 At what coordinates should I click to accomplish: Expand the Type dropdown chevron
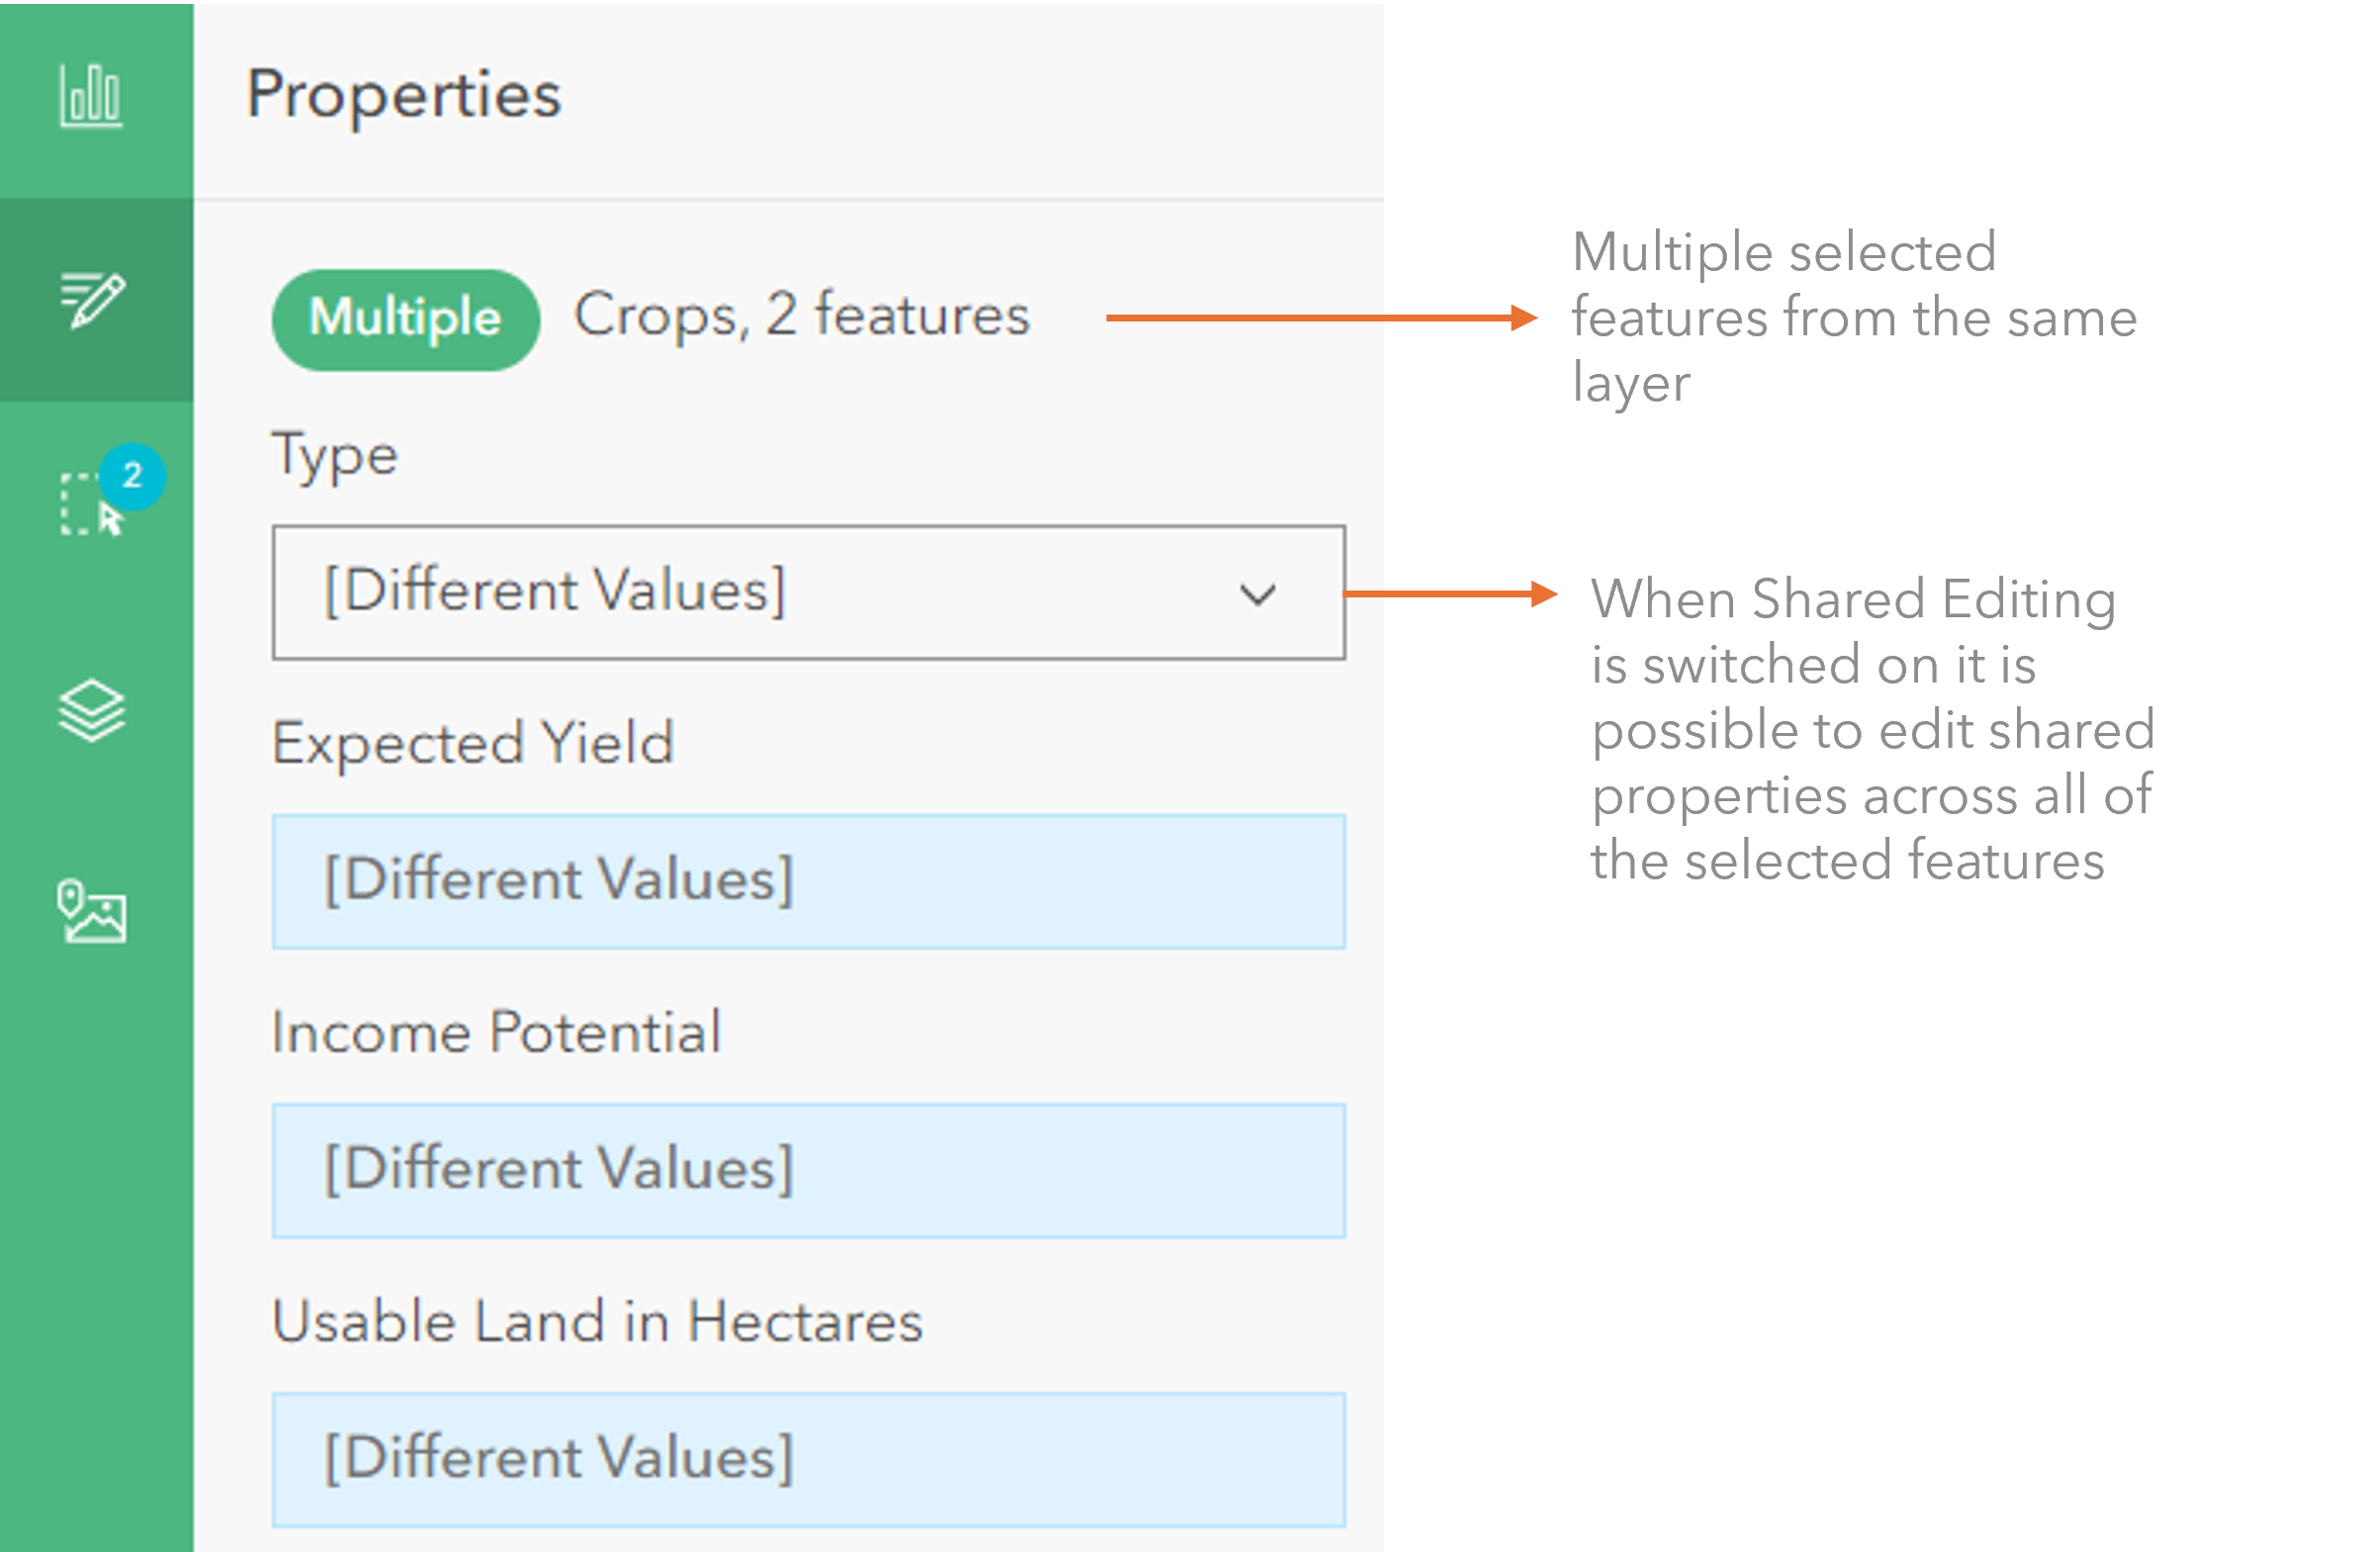(1257, 594)
